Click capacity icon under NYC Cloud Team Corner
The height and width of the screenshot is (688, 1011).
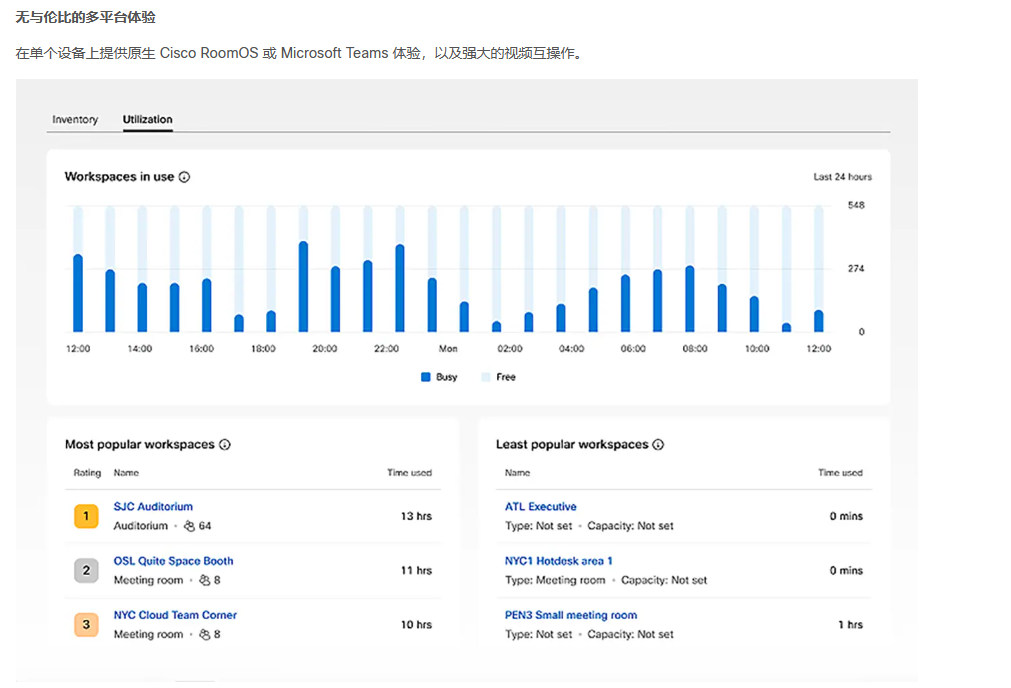pos(205,634)
